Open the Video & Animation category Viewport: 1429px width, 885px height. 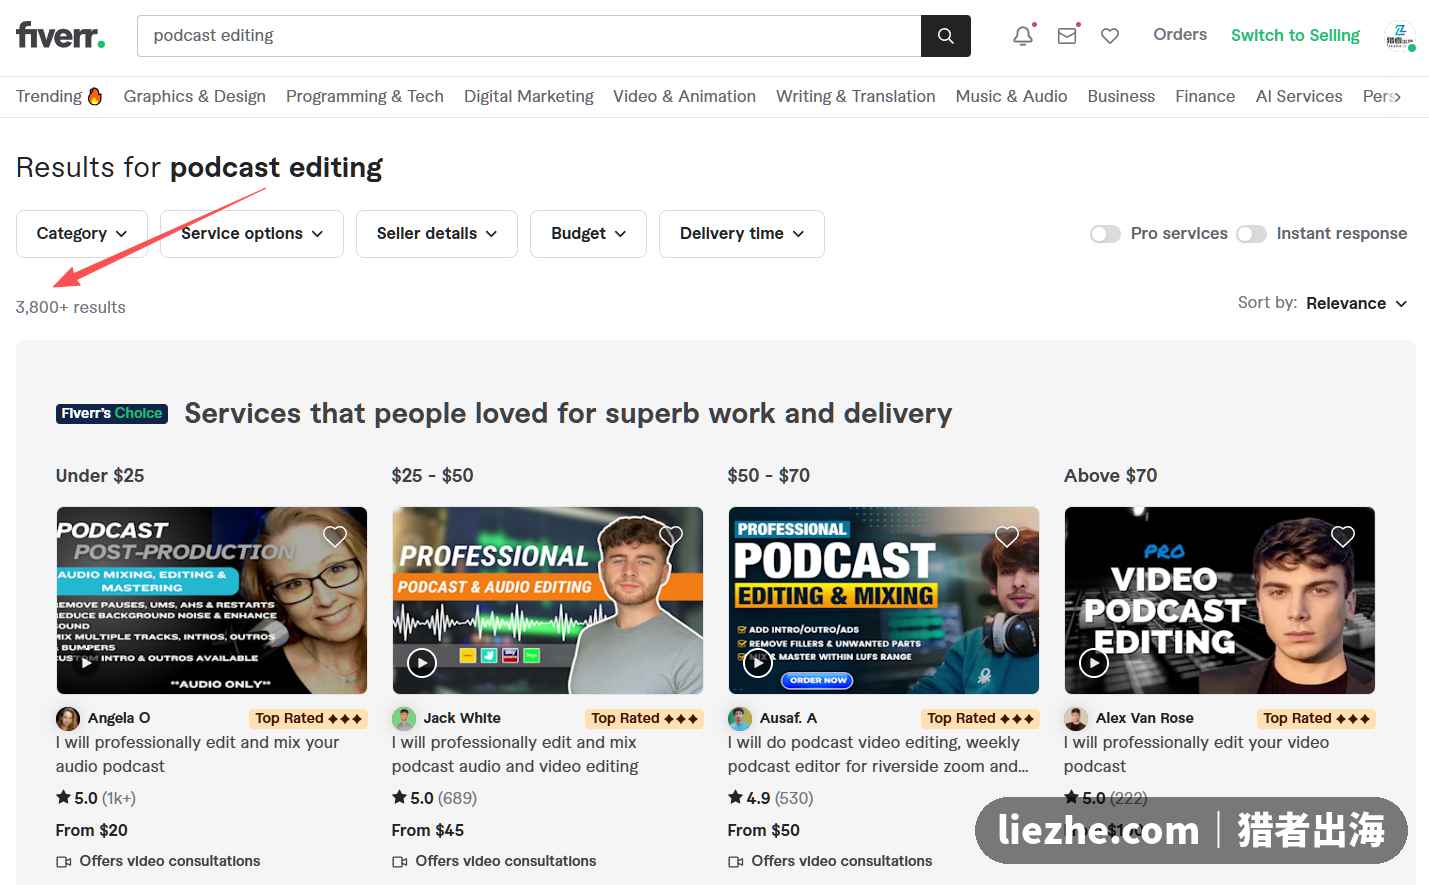coord(684,96)
